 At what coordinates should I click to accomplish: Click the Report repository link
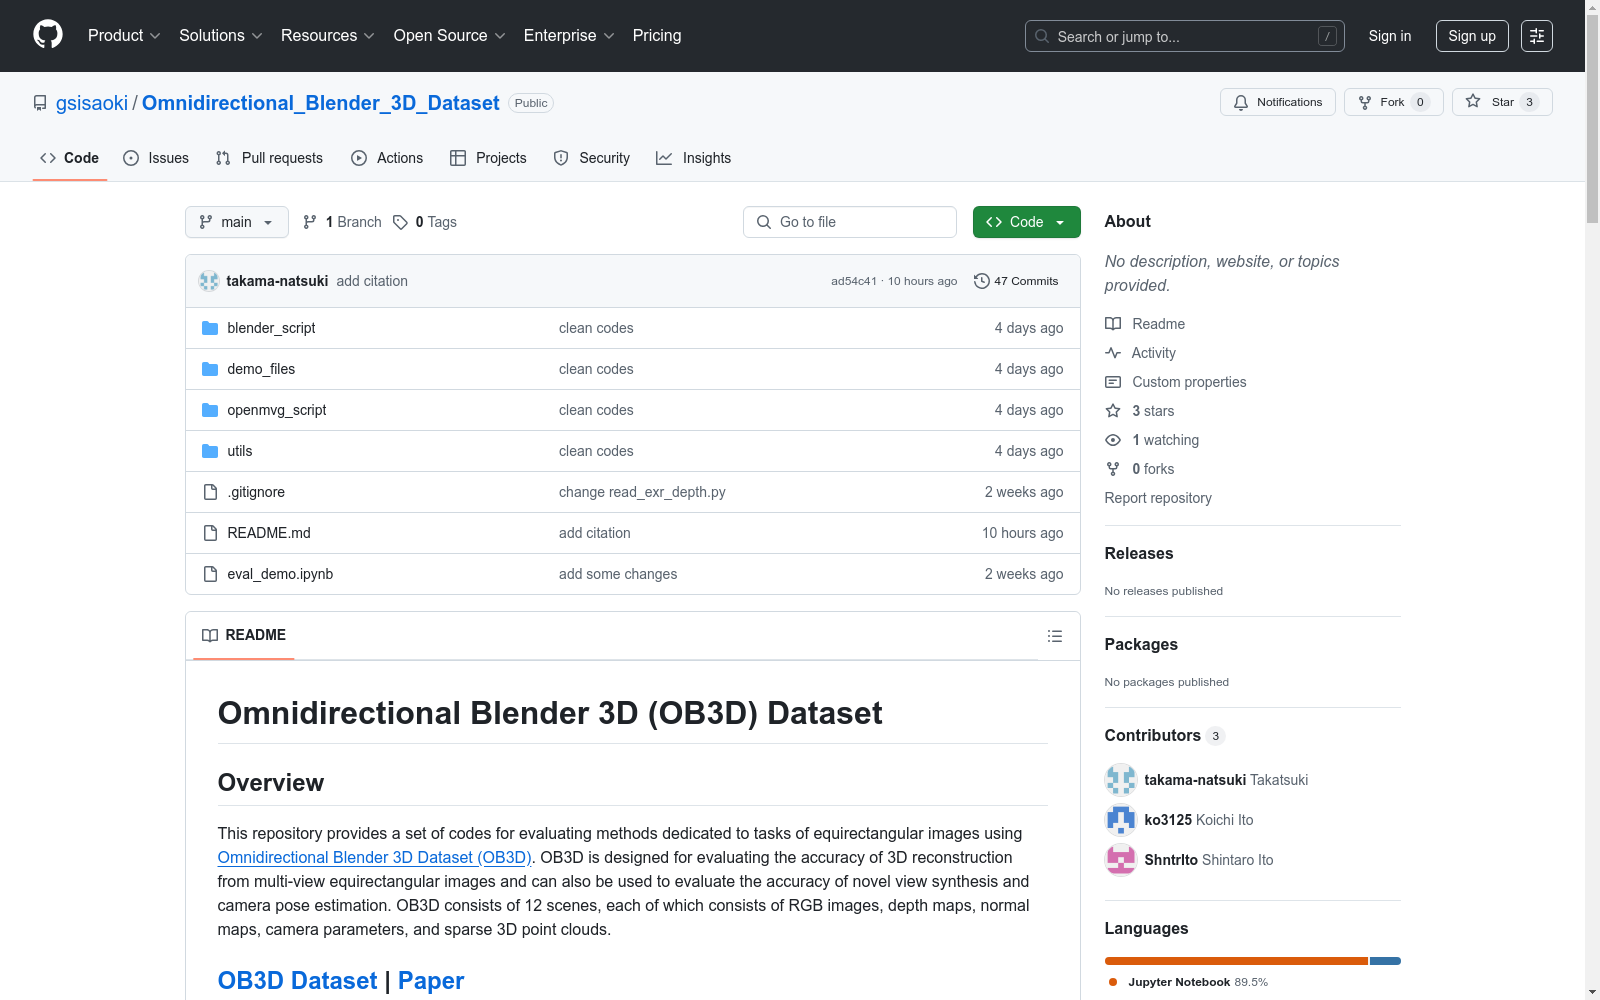click(1158, 498)
